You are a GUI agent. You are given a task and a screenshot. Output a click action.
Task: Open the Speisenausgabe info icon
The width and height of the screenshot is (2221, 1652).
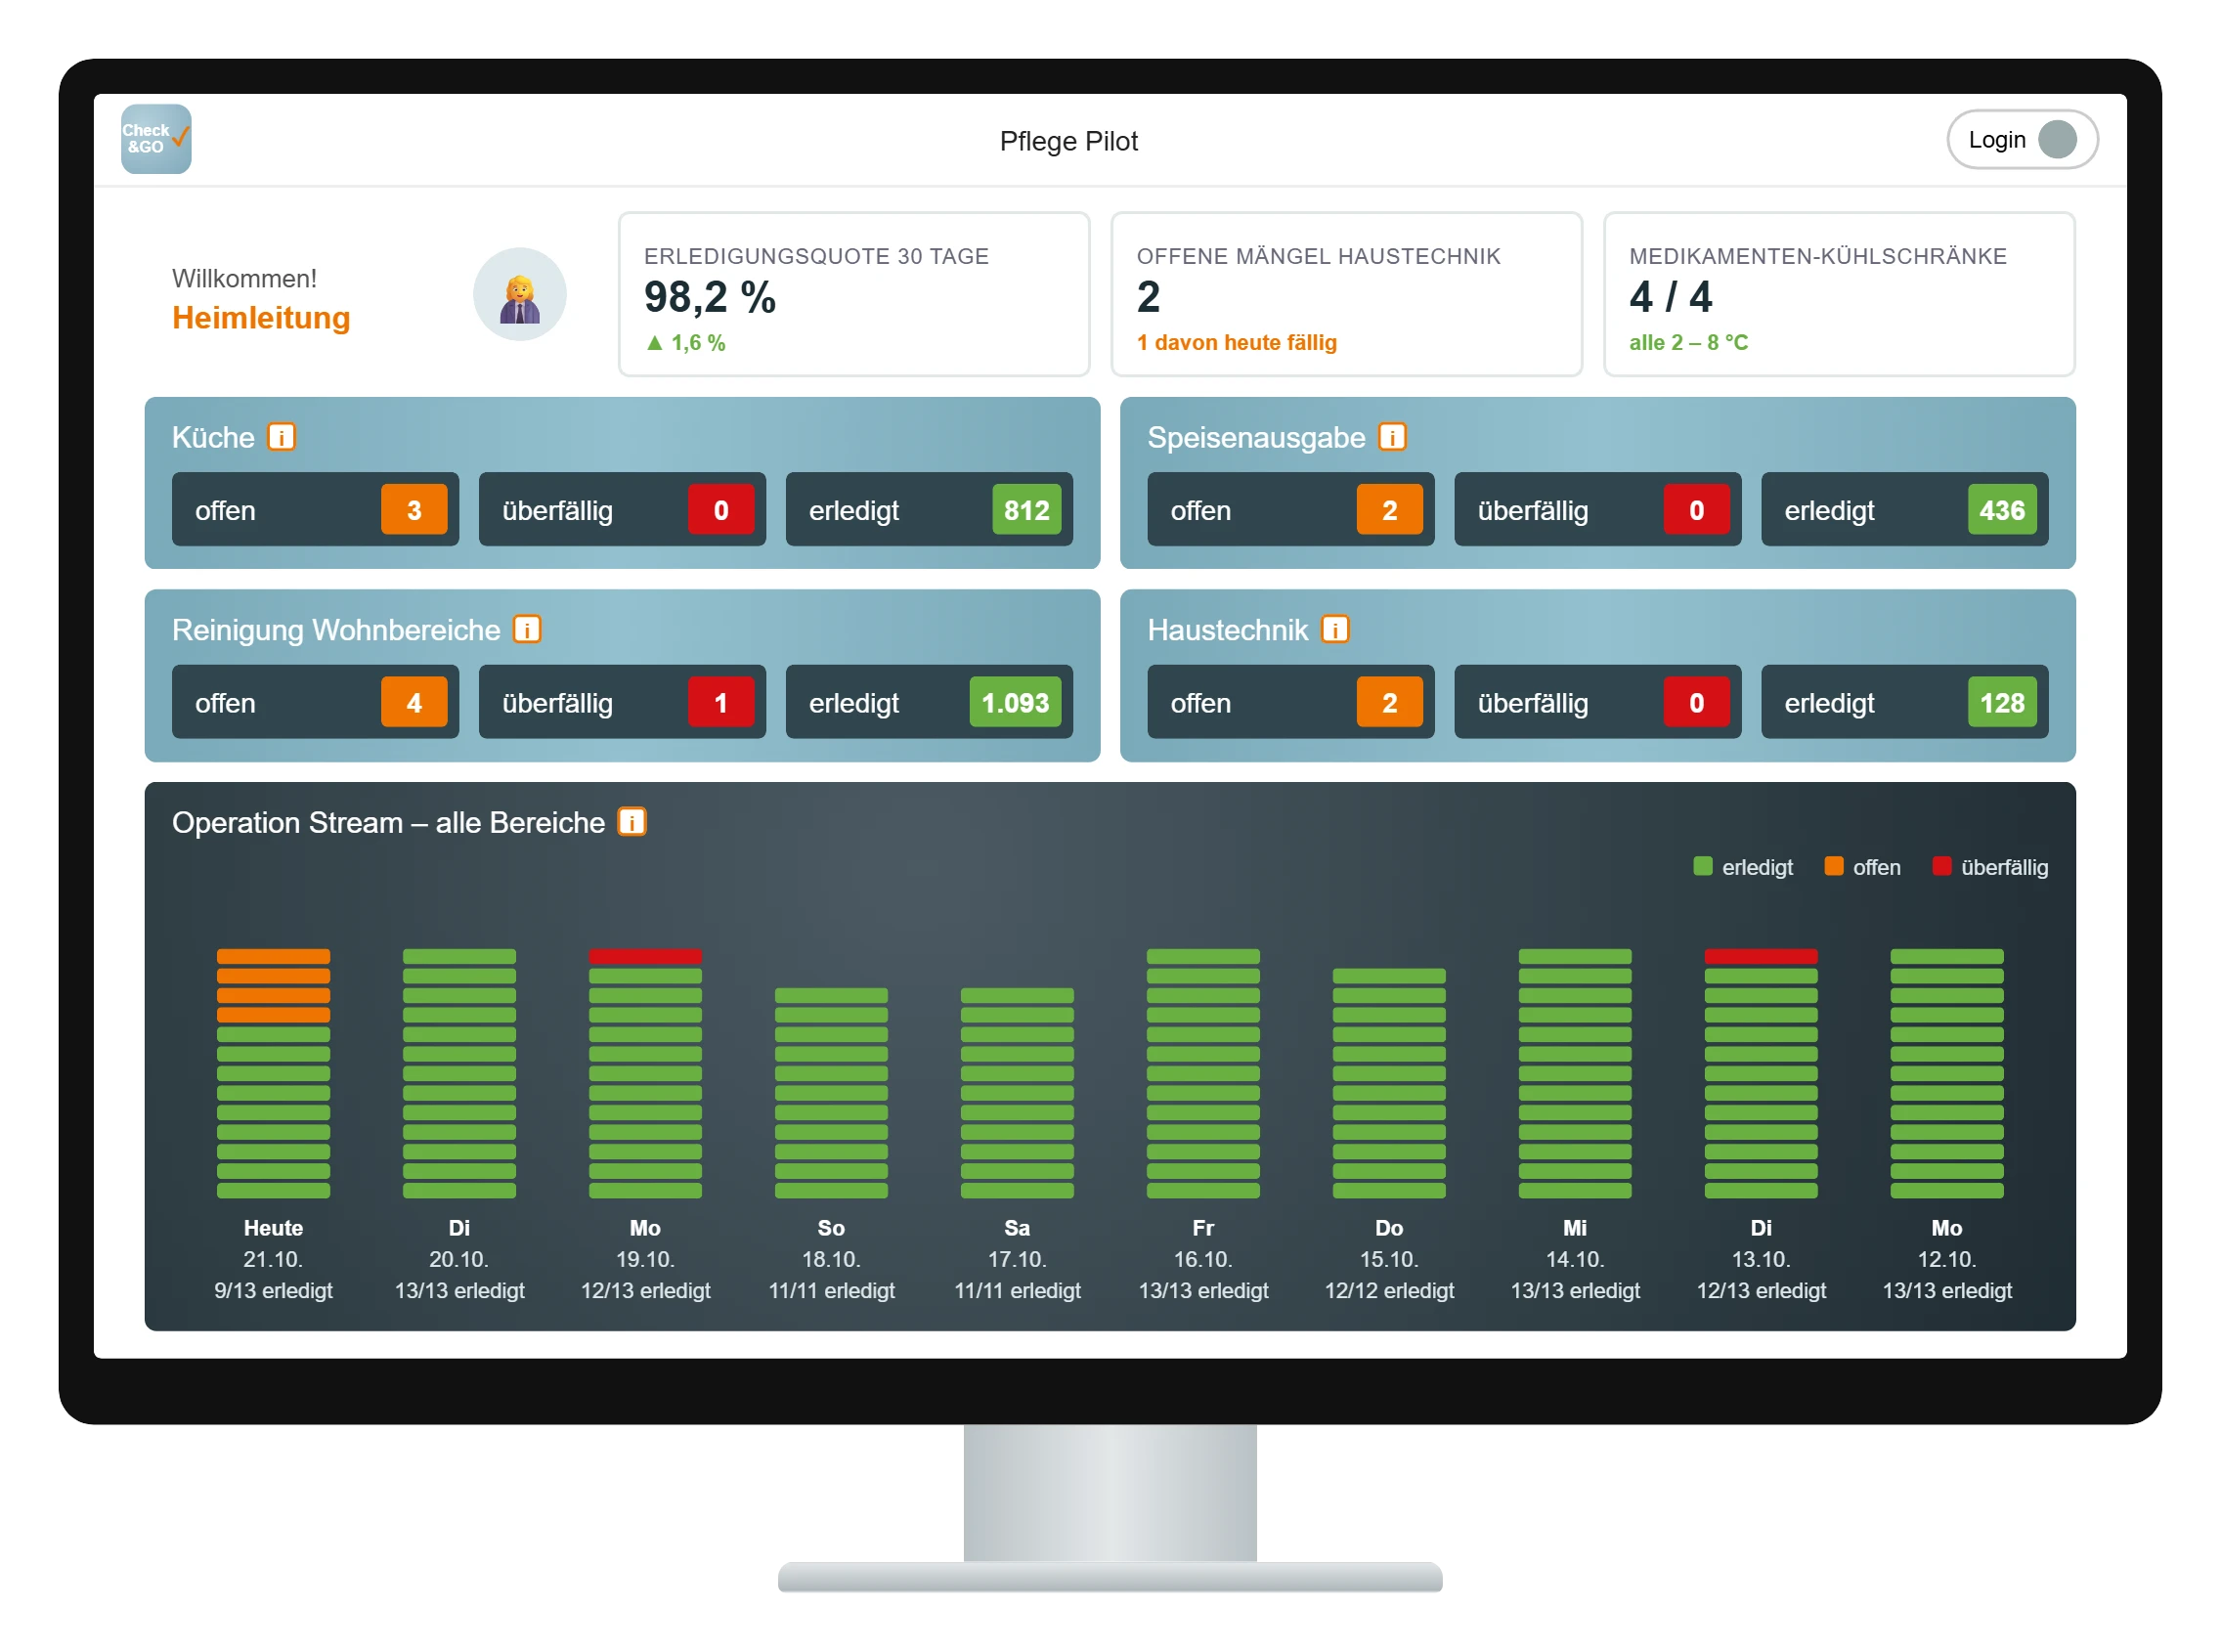tap(1392, 437)
